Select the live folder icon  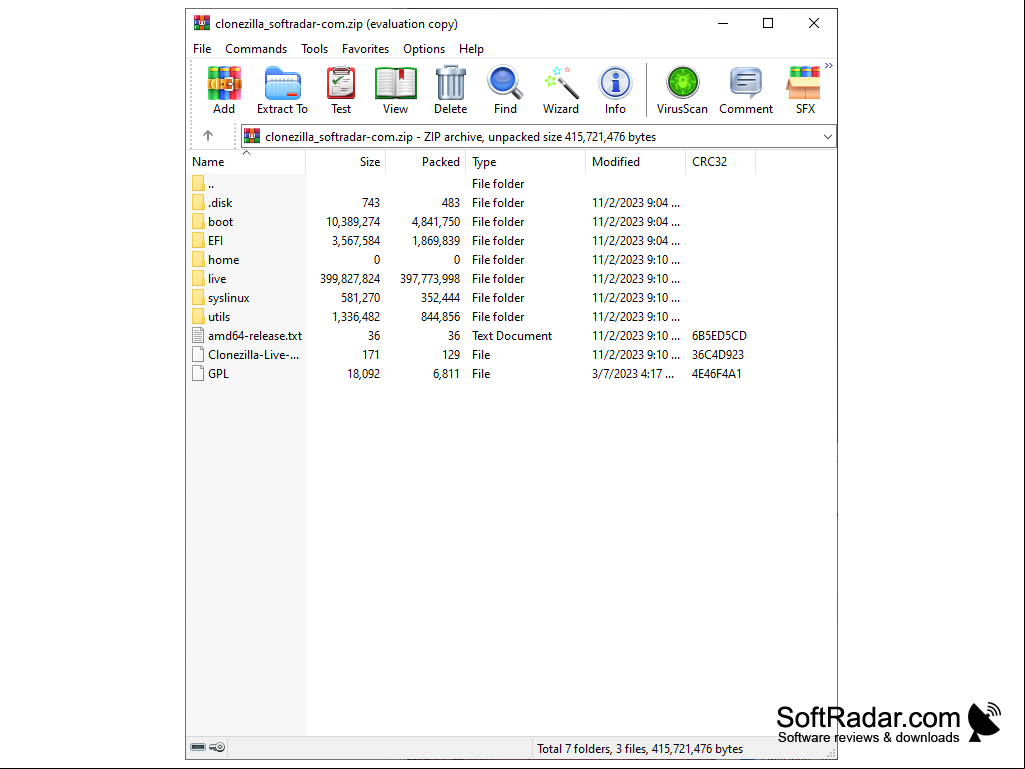tap(198, 279)
